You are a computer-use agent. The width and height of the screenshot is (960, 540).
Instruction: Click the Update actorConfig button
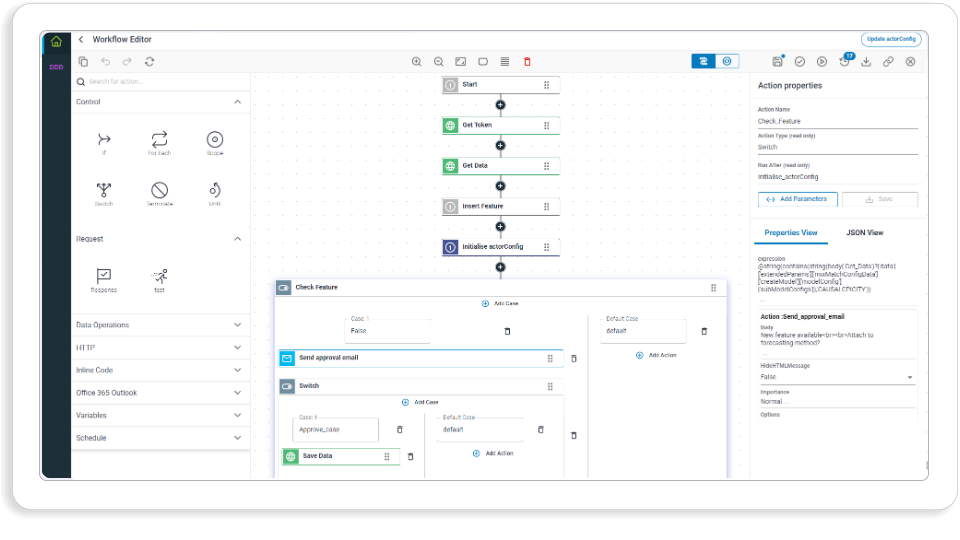tap(891, 39)
